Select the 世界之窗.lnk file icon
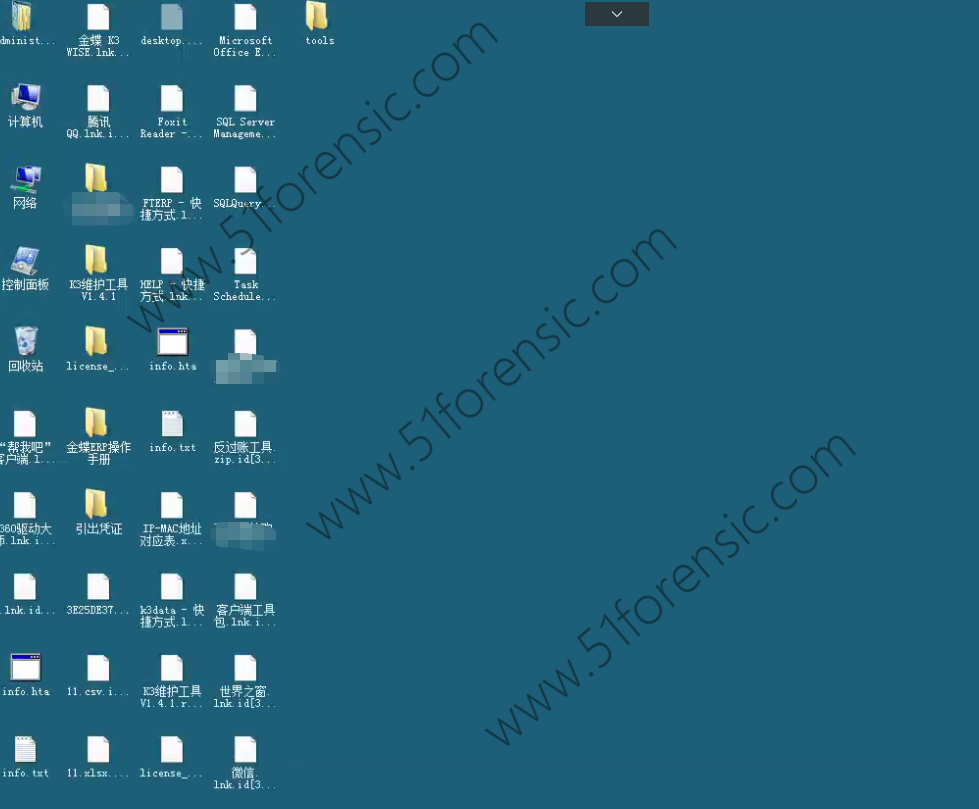The height and width of the screenshot is (809, 979). point(245,669)
